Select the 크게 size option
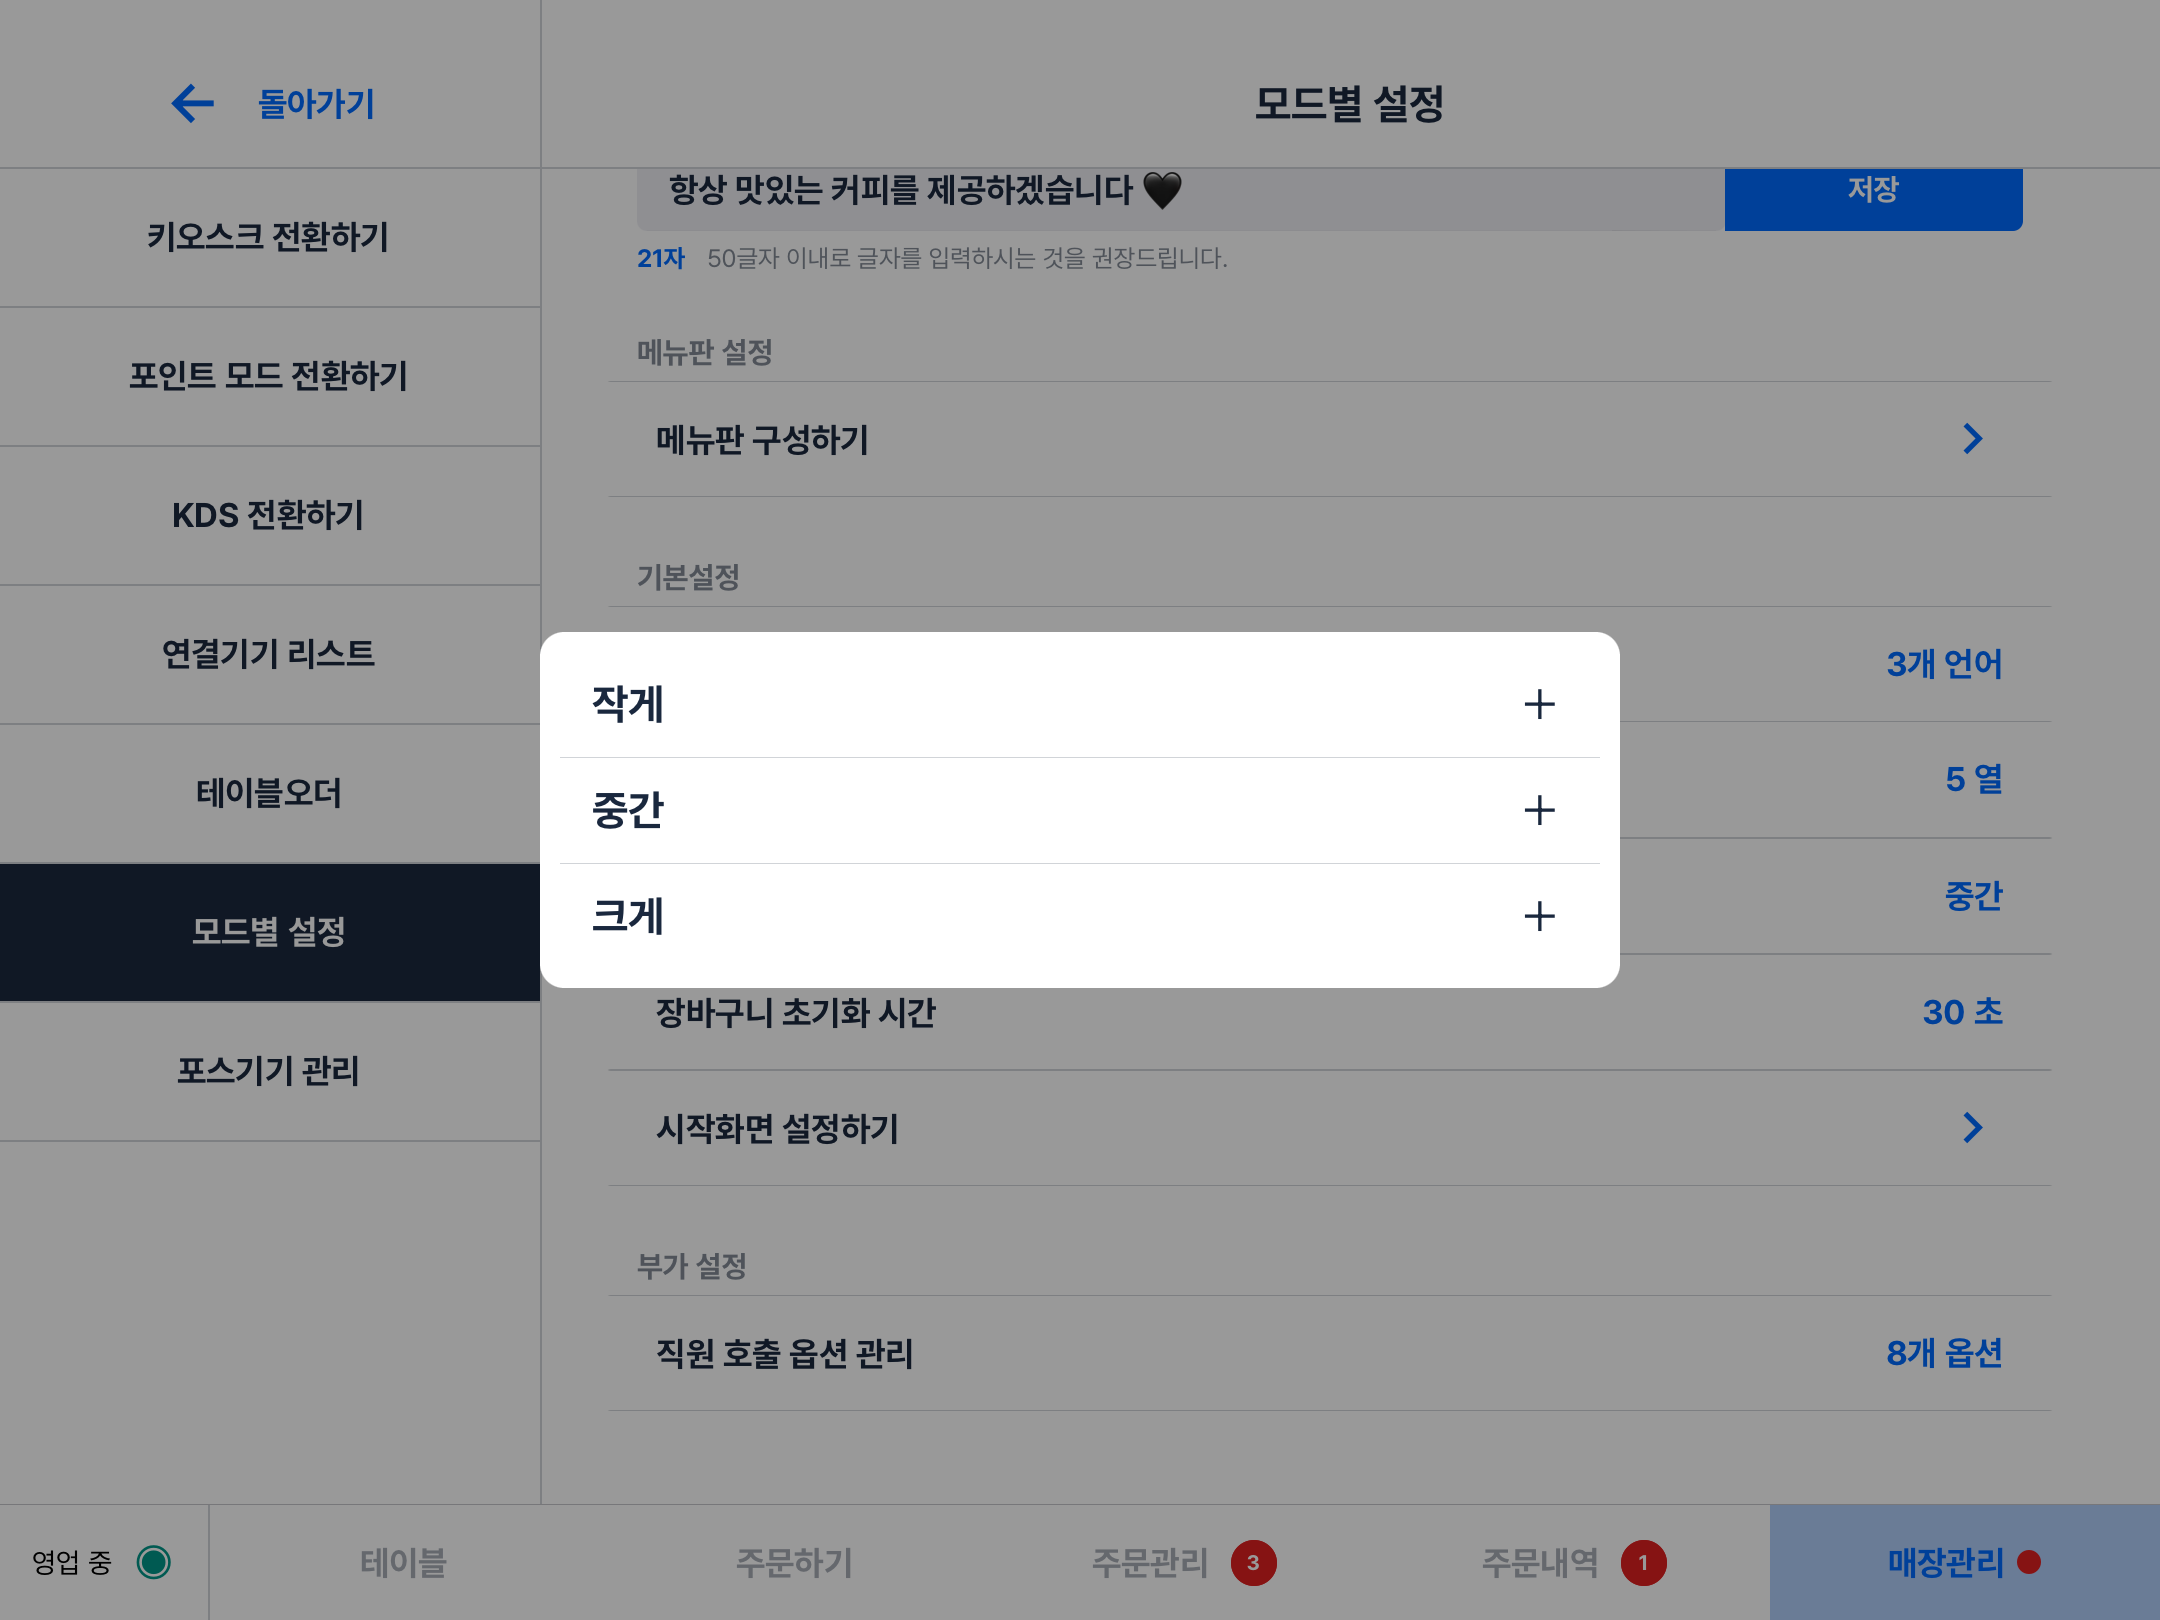 point(628,916)
